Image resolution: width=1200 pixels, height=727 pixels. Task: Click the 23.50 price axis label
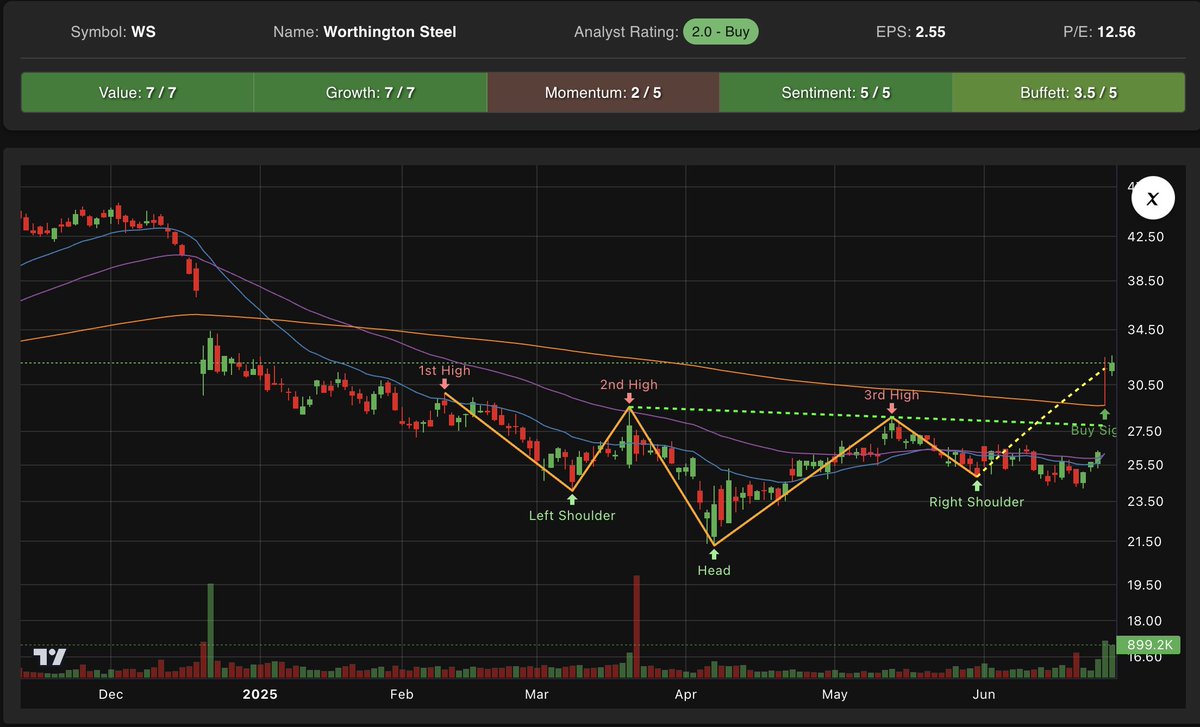[1146, 501]
